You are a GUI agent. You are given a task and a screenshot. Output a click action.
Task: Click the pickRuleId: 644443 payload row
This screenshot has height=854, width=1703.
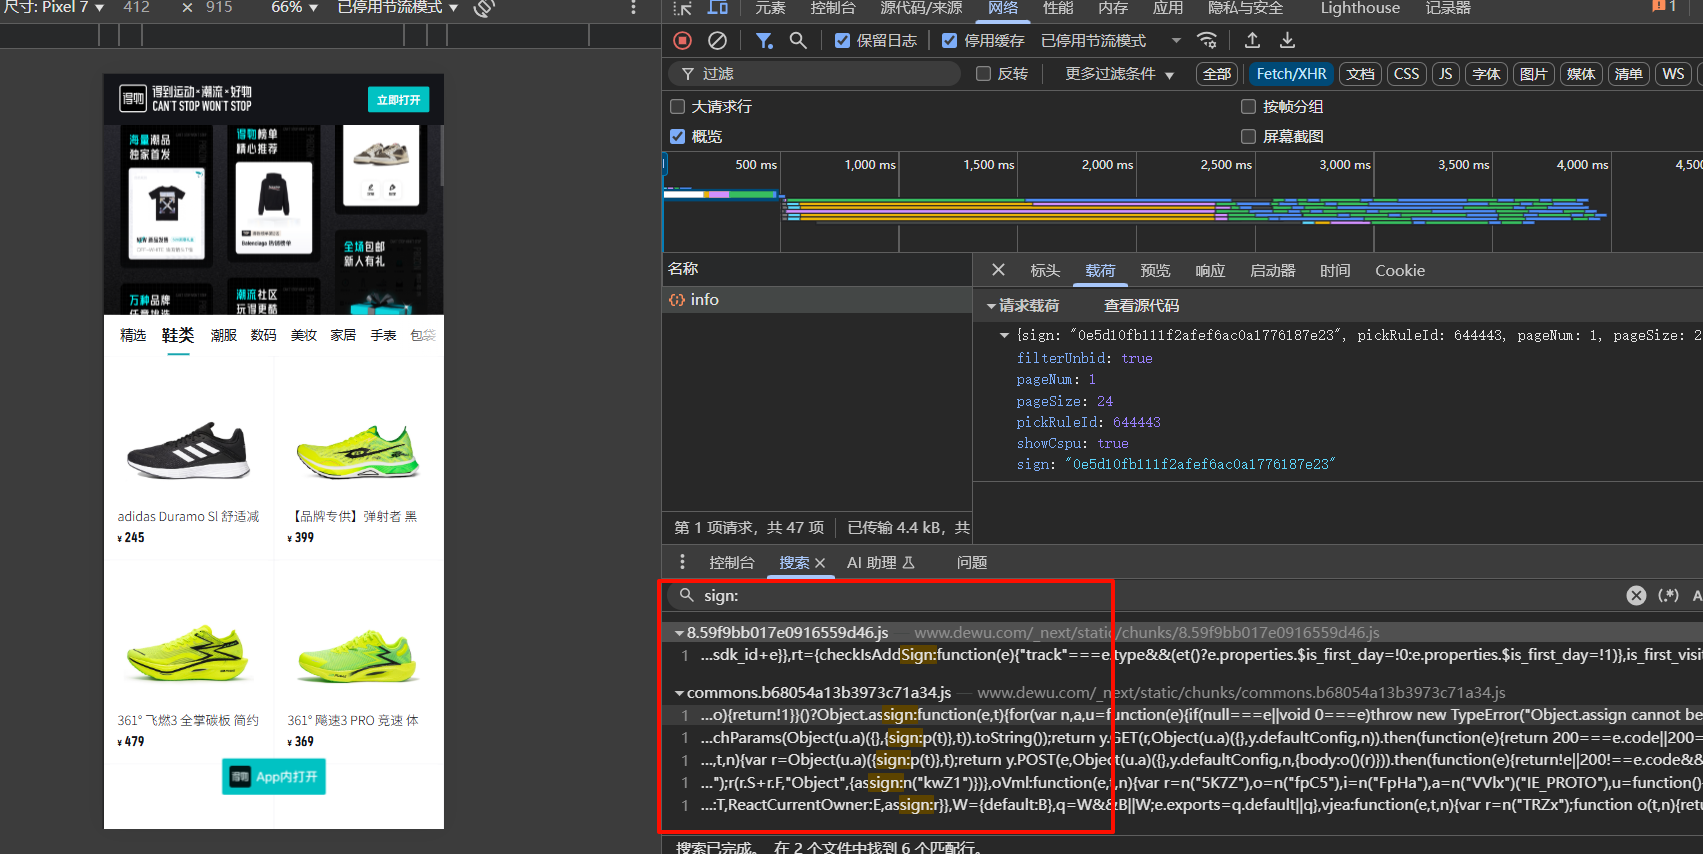coord(1088,423)
